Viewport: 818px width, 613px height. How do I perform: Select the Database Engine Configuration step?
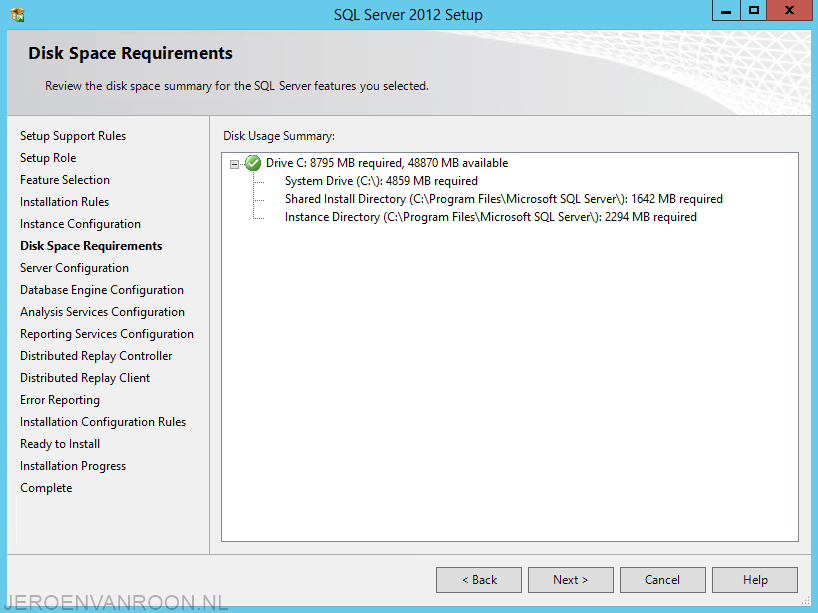pyautogui.click(x=102, y=290)
